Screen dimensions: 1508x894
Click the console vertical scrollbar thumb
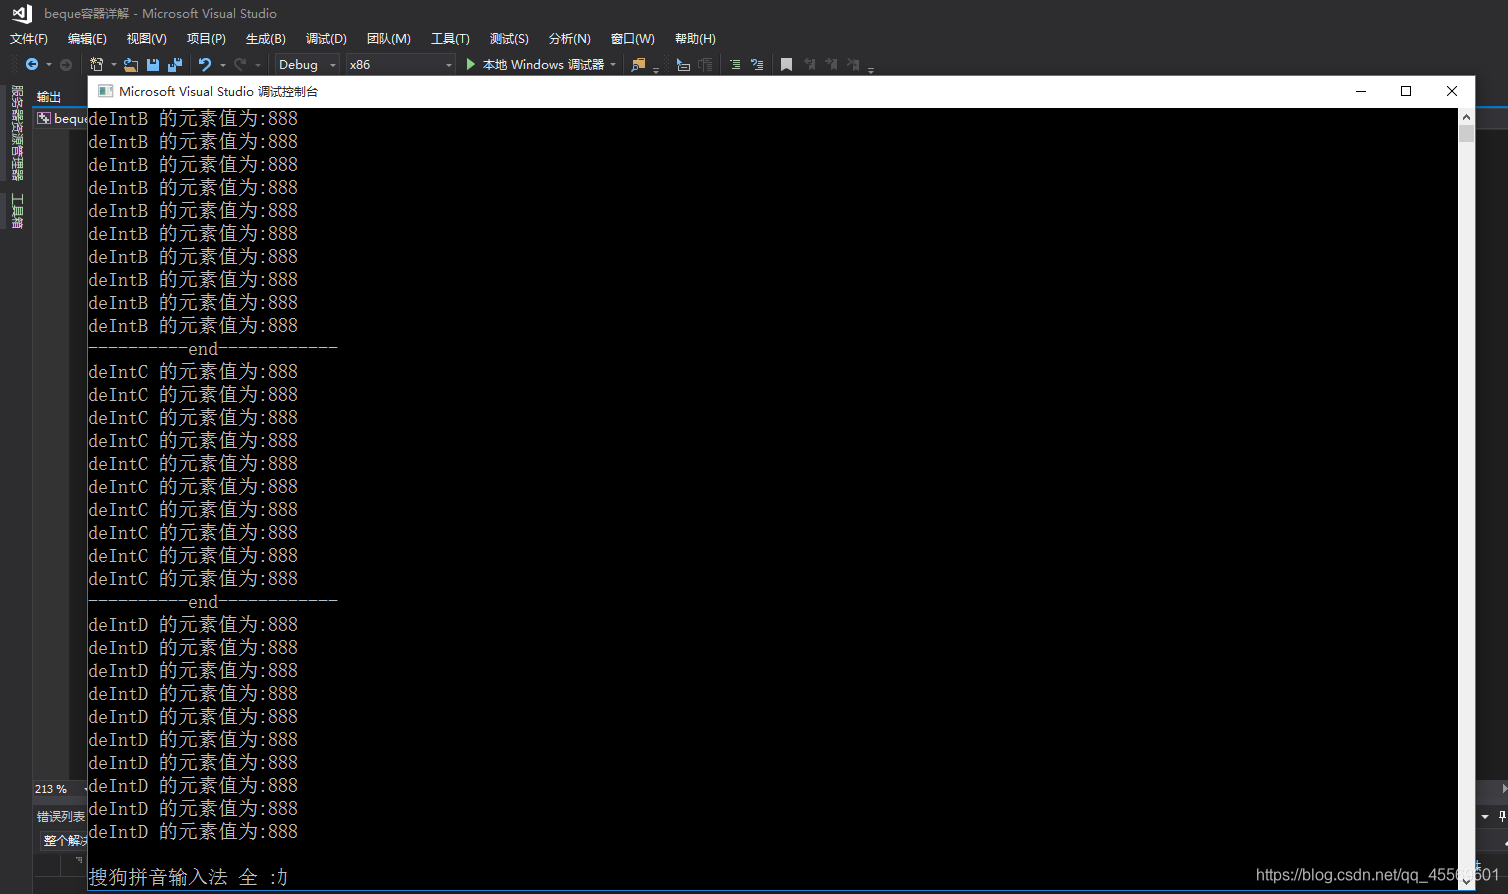coord(1467,134)
